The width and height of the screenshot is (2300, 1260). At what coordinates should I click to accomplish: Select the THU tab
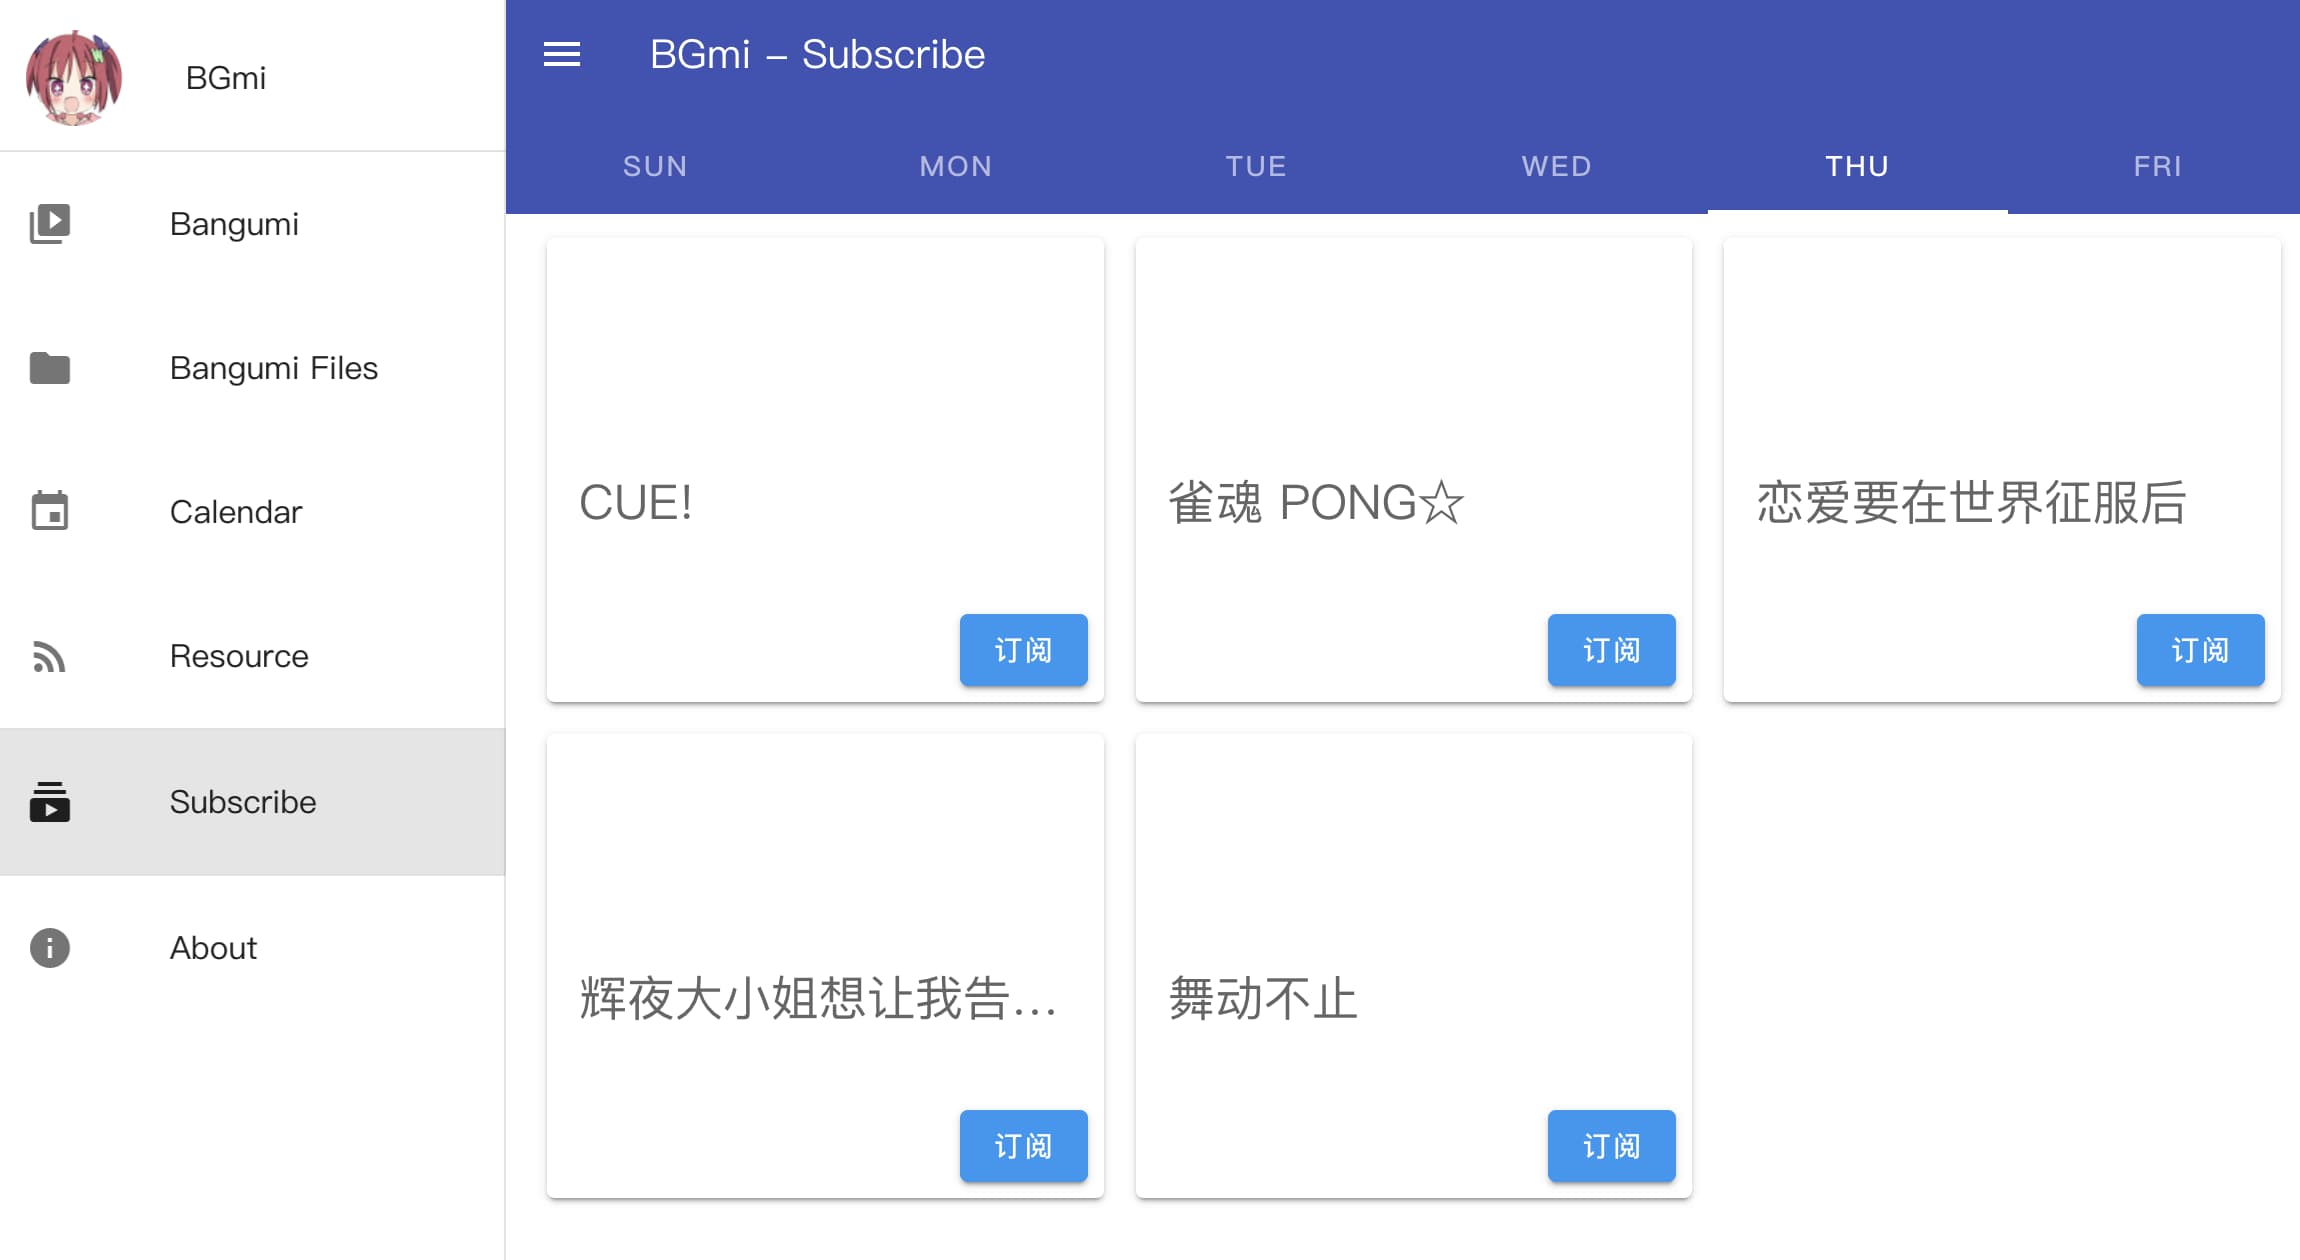pyautogui.click(x=1856, y=166)
